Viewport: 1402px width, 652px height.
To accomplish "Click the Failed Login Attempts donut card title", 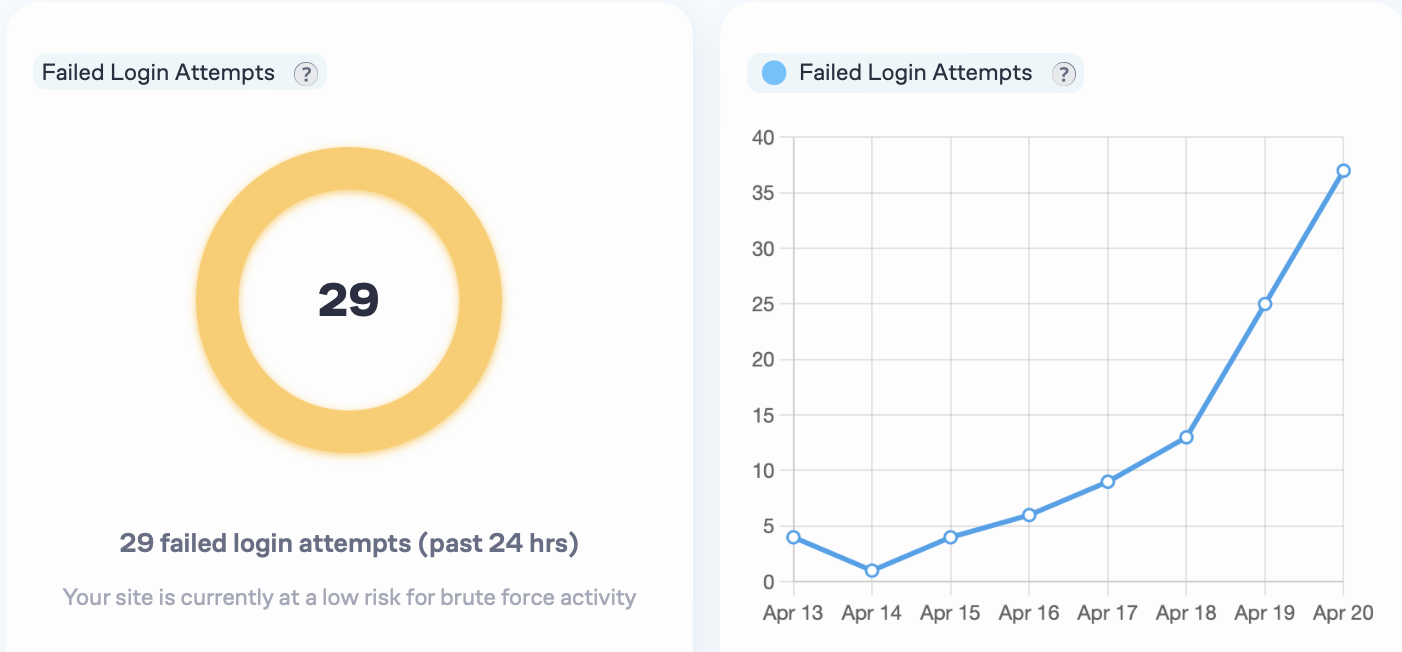I will pyautogui.click(x=158, y=73).
